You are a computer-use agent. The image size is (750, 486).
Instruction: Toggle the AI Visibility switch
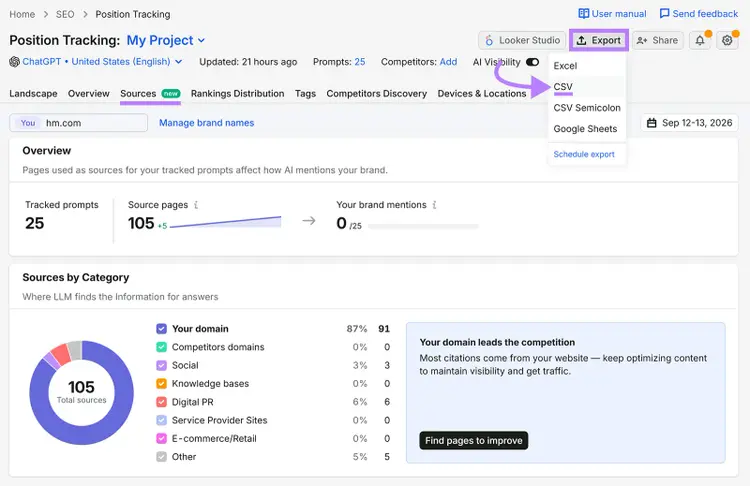coord(532,62)
